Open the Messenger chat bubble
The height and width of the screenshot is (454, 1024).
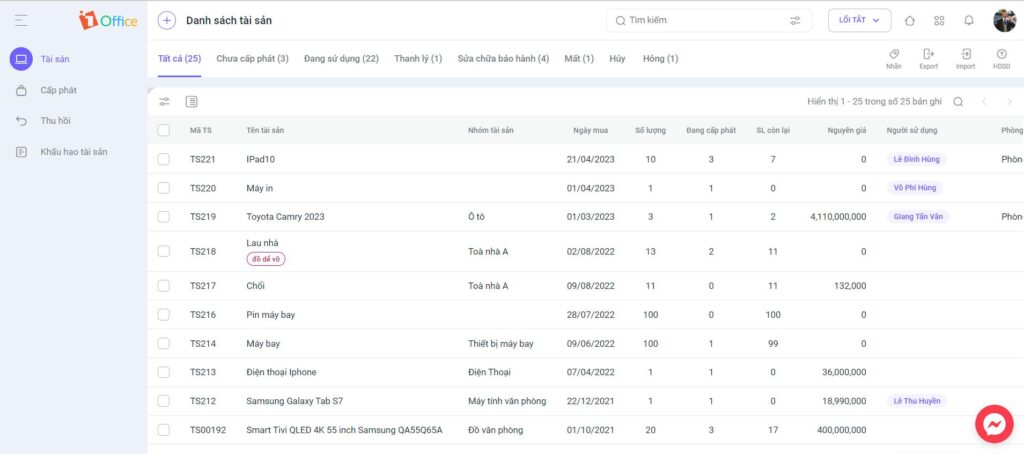[994, 424]
